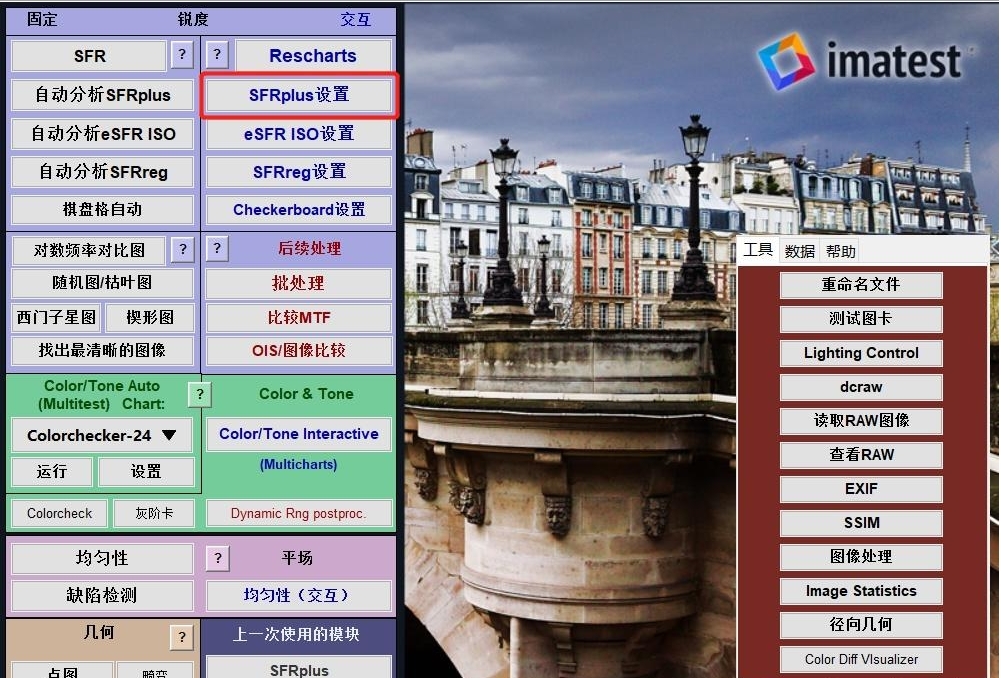Open the 批处理 module
The height and width of the screenshot is (678, 1001).
coord(299,283)
